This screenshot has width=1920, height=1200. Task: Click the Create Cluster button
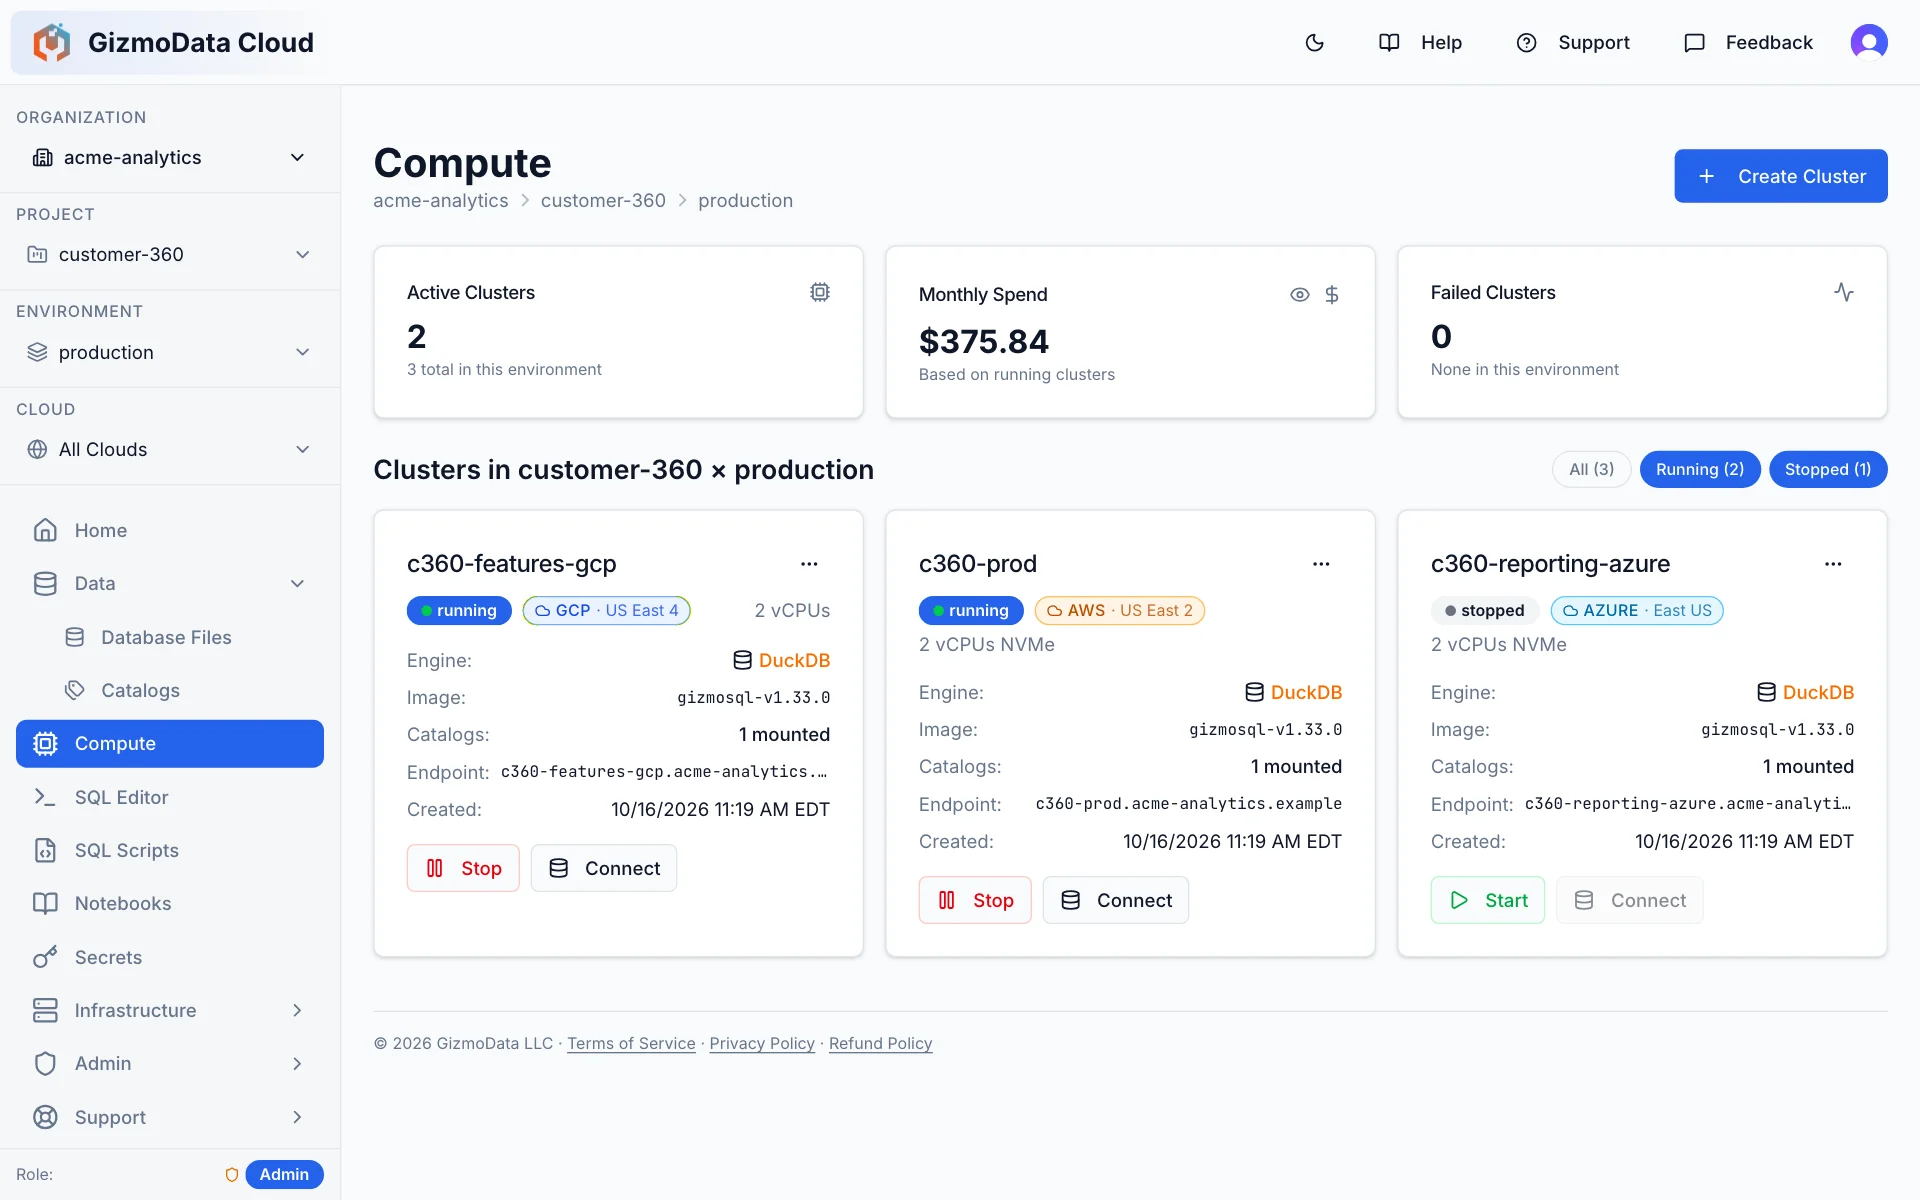(x=1781, y=176)
